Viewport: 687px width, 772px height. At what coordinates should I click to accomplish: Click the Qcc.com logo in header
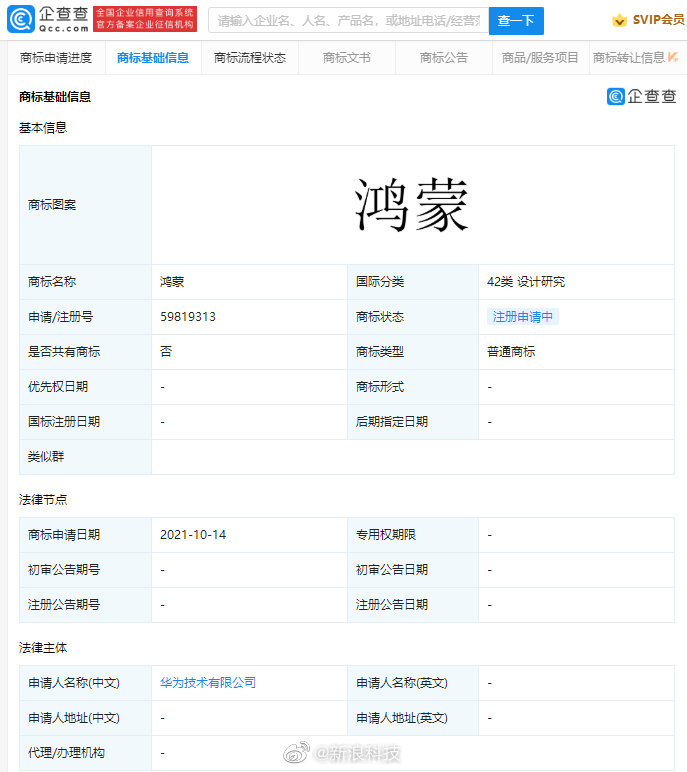tap(47, 19)
